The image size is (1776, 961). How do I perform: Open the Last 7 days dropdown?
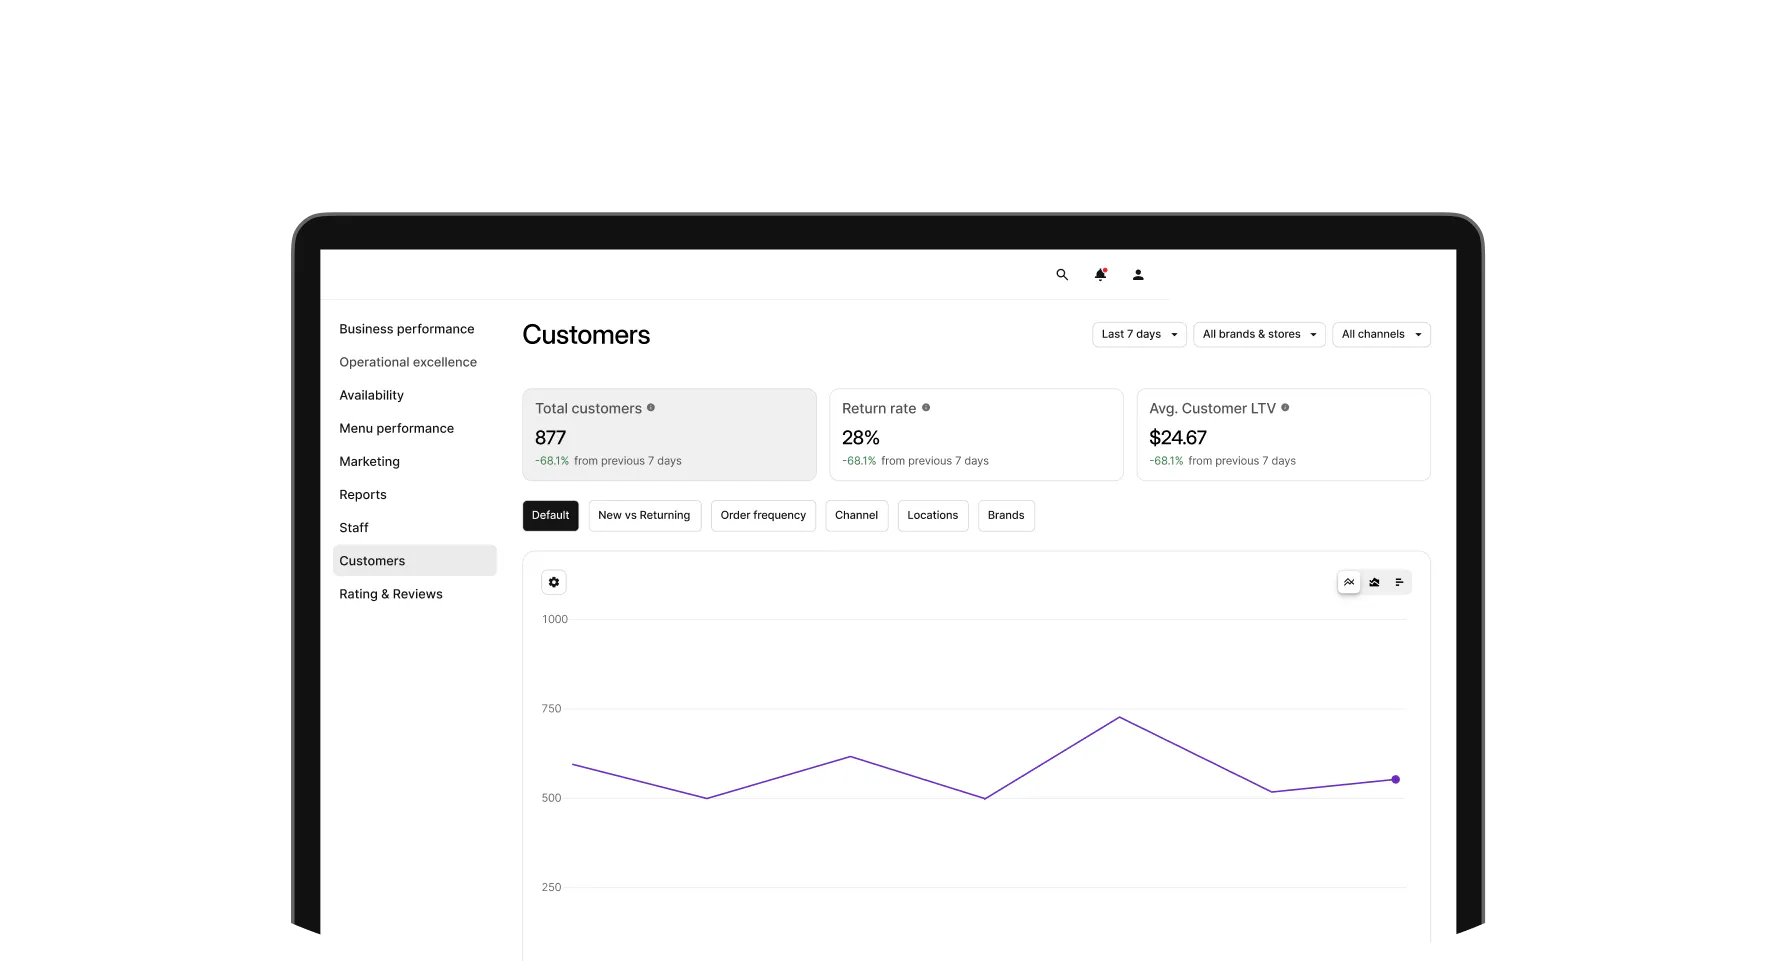tap(1139, 334)
